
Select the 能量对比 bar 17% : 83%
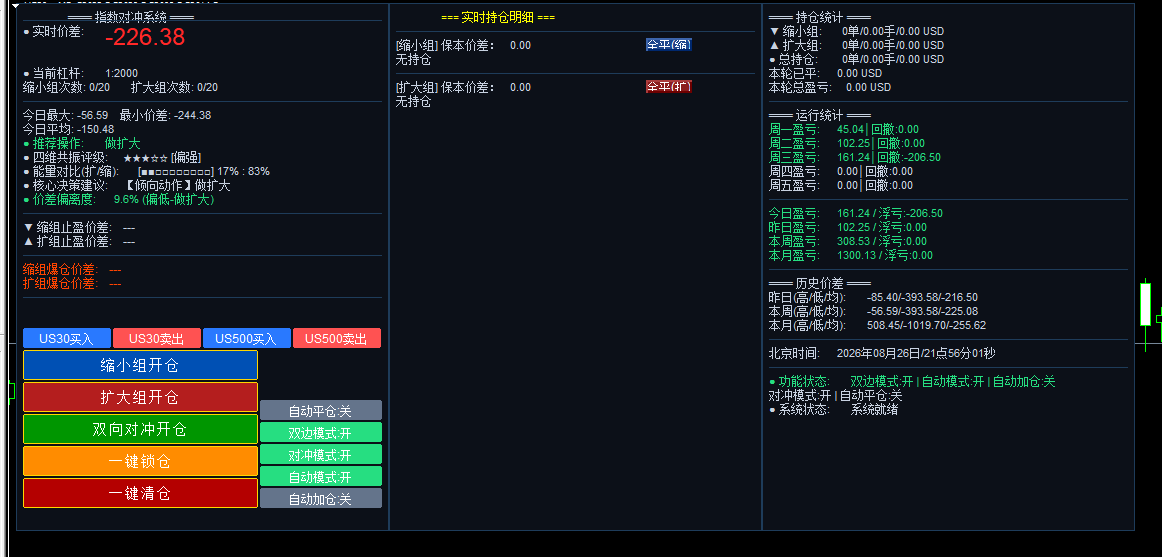[x=147, y=171]
